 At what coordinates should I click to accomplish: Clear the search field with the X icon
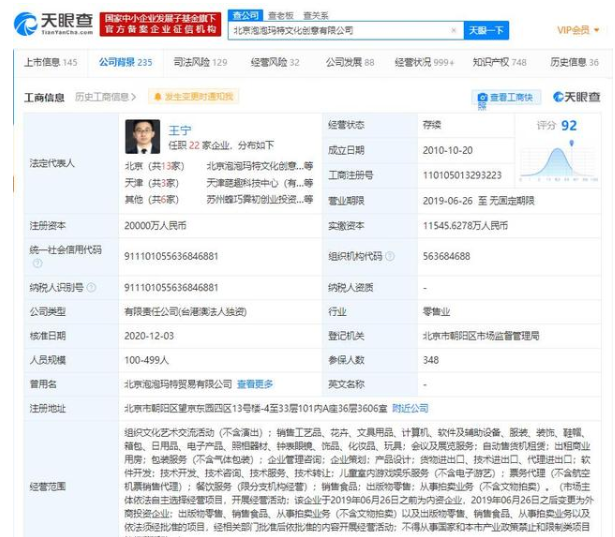coord(454,30)
